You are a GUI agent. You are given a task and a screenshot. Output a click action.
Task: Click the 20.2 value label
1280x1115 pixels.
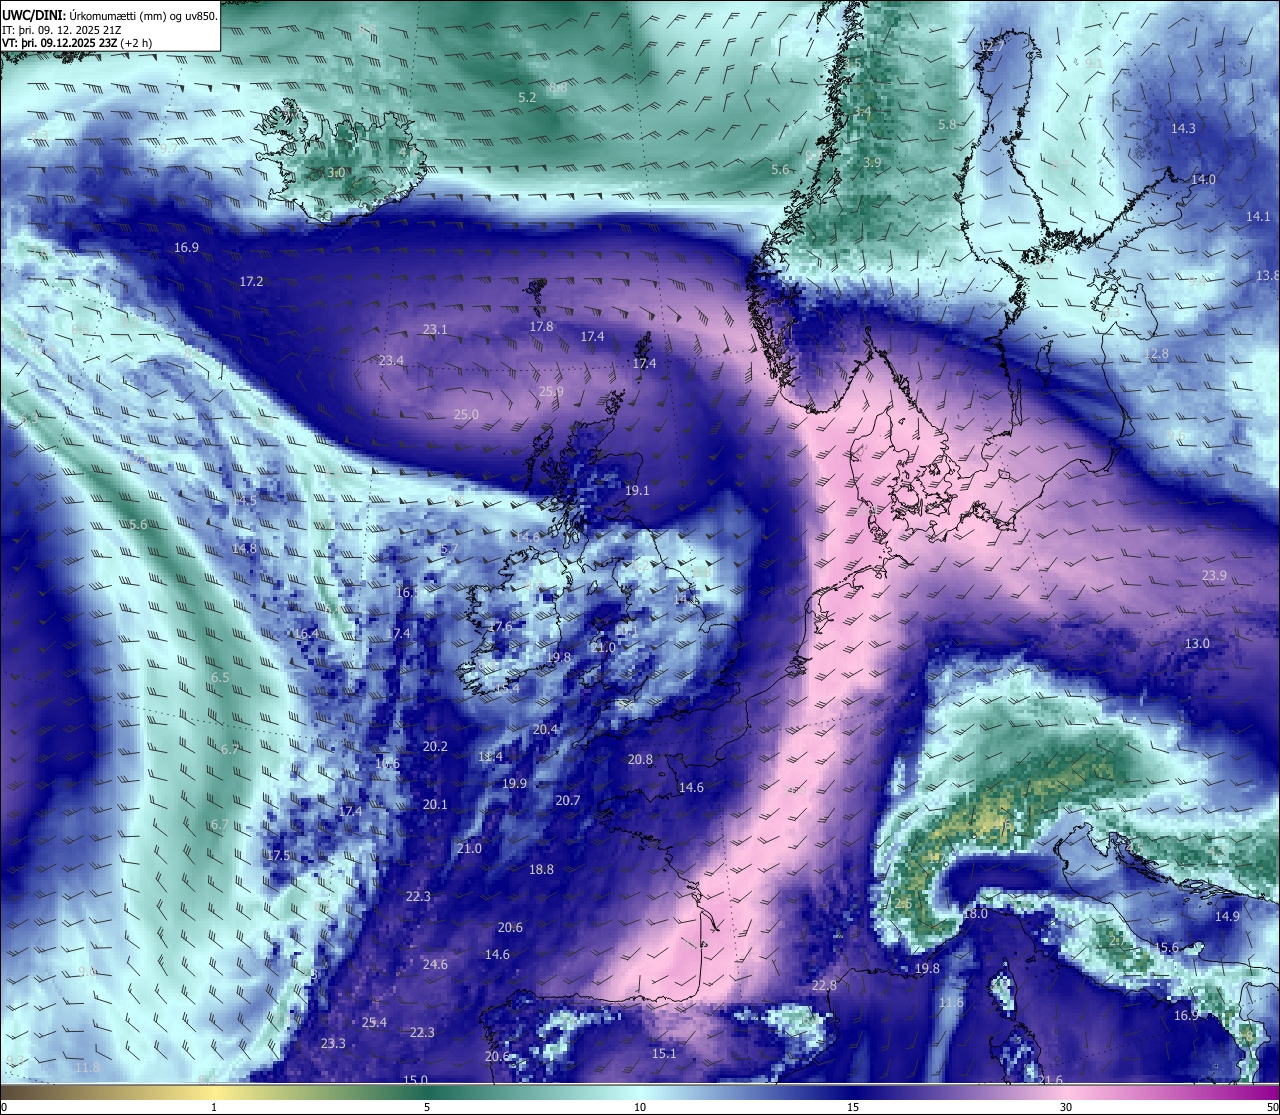(435, 746)
